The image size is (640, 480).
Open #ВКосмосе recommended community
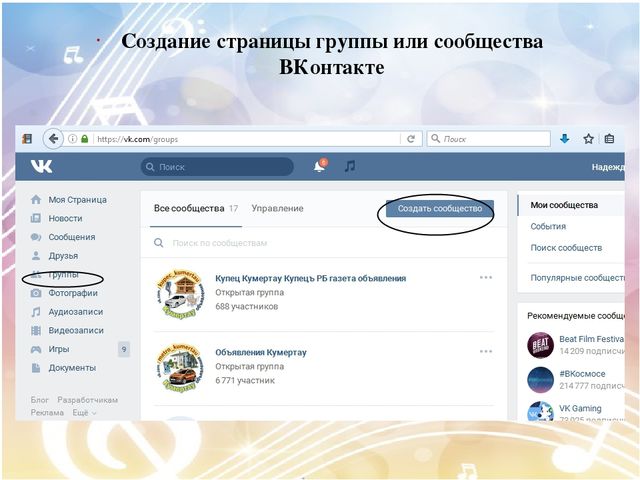[x=582, y=374]
